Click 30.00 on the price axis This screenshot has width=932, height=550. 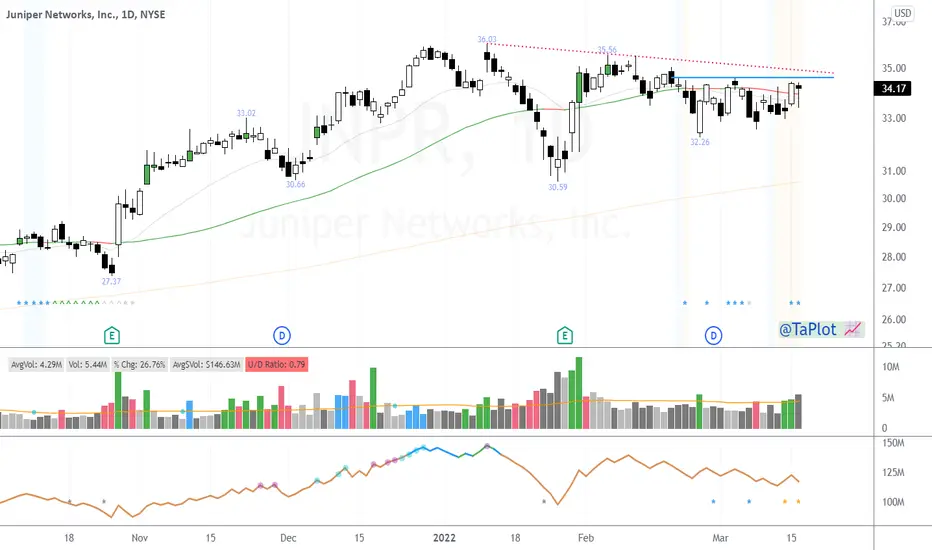click(894, 199)
